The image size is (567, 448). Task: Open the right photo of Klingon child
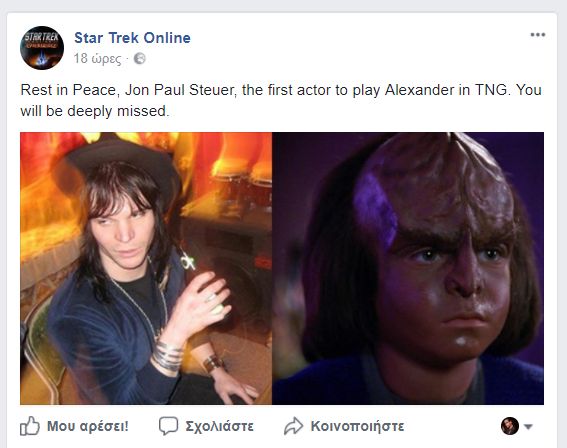[408, 268]
